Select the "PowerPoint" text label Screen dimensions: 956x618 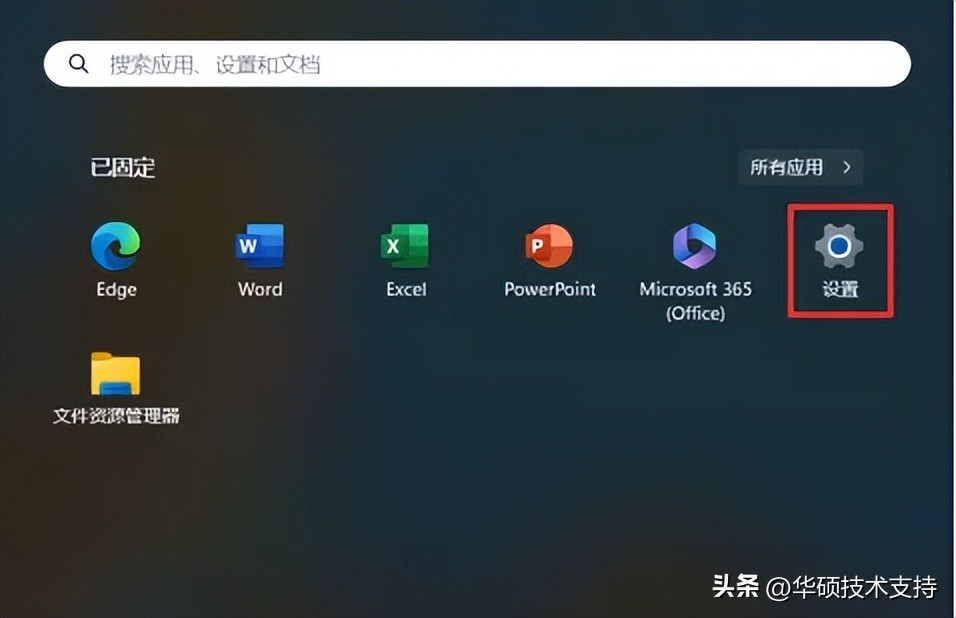pos(550,290)
